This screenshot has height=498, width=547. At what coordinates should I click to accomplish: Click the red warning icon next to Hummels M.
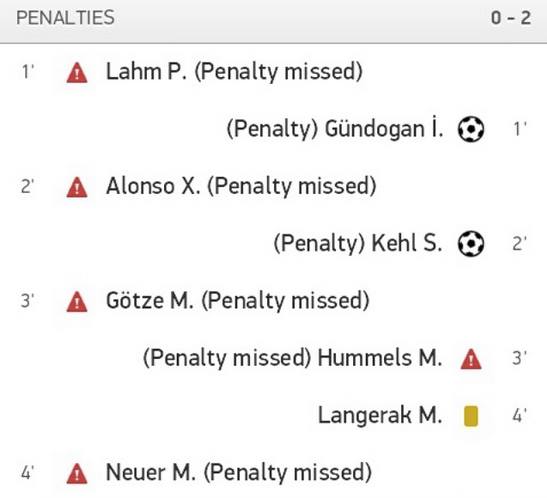tap(471, 359)
